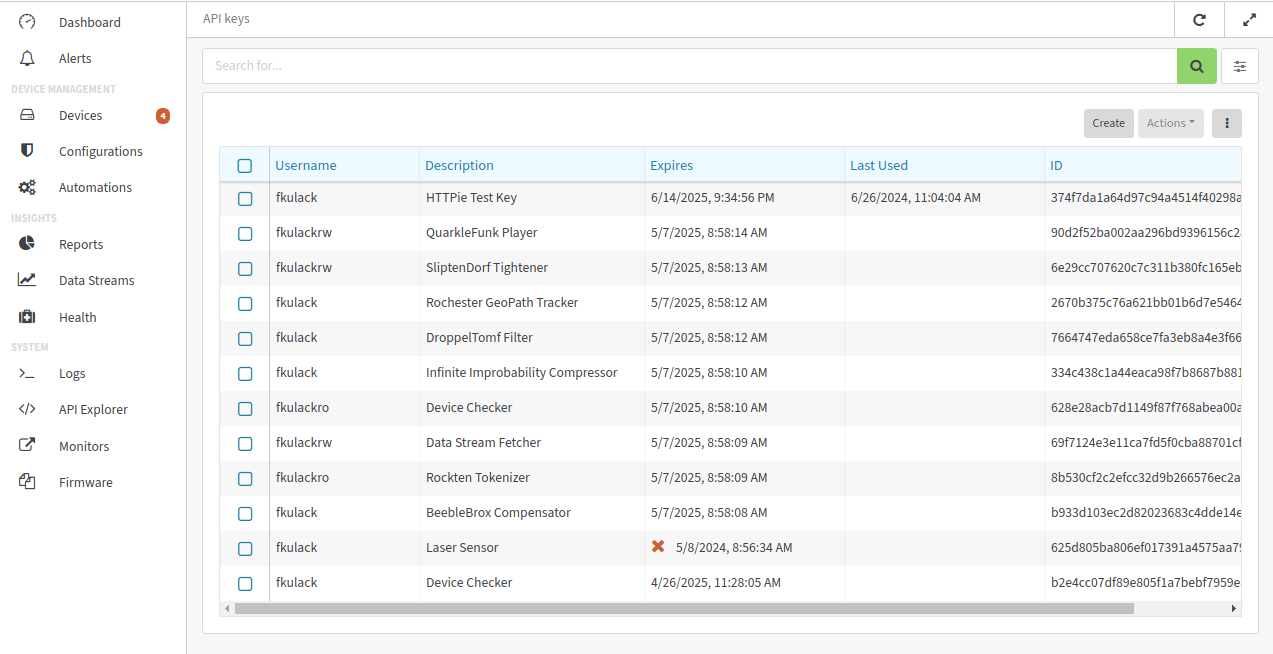
Task: Check the DroppelTomf Filter row checkbox
Action: (245, 338)
